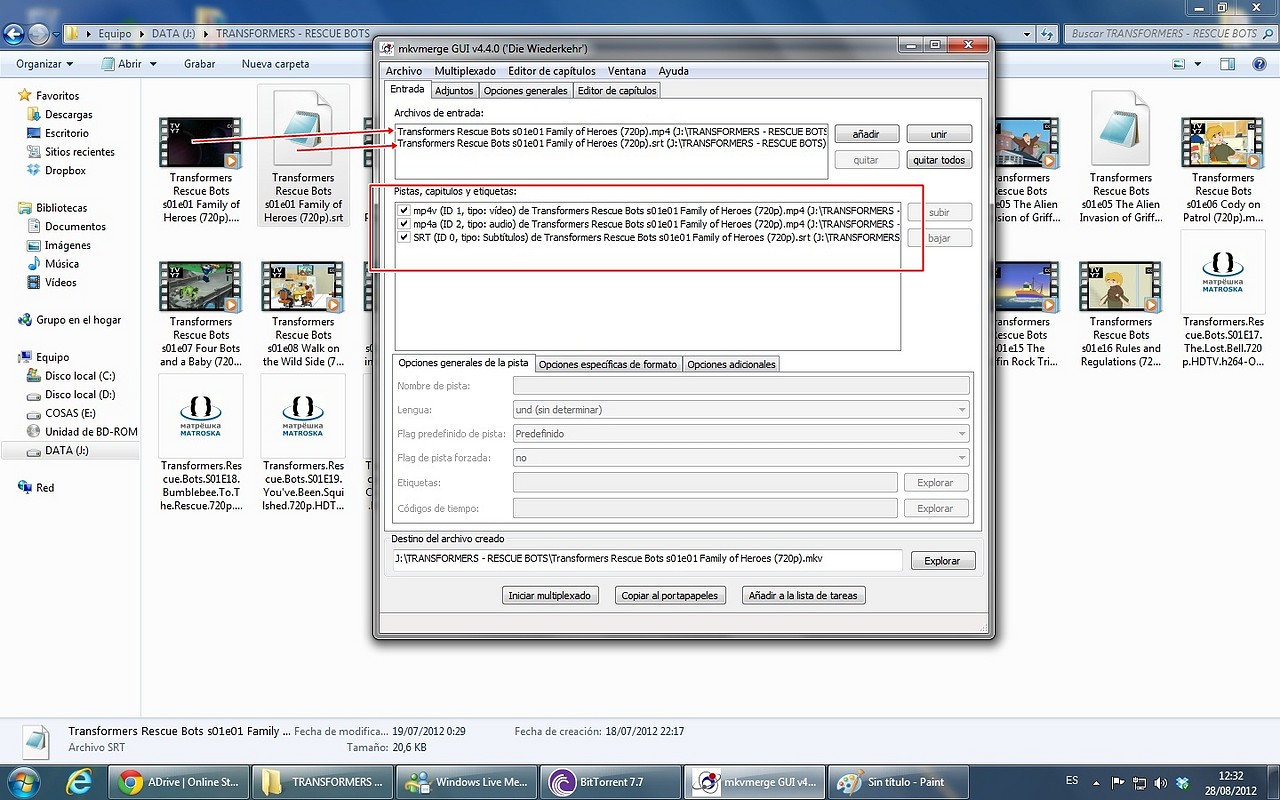The width and height of the screenshot is (1280, 800).
Task: Select Red in the navigation pane
Action: click(x=45, y=488)
